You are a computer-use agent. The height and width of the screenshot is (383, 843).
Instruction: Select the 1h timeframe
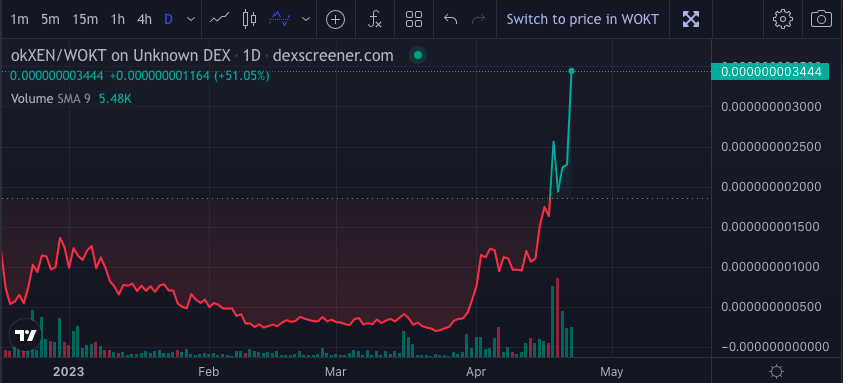(x=118, y=20)
